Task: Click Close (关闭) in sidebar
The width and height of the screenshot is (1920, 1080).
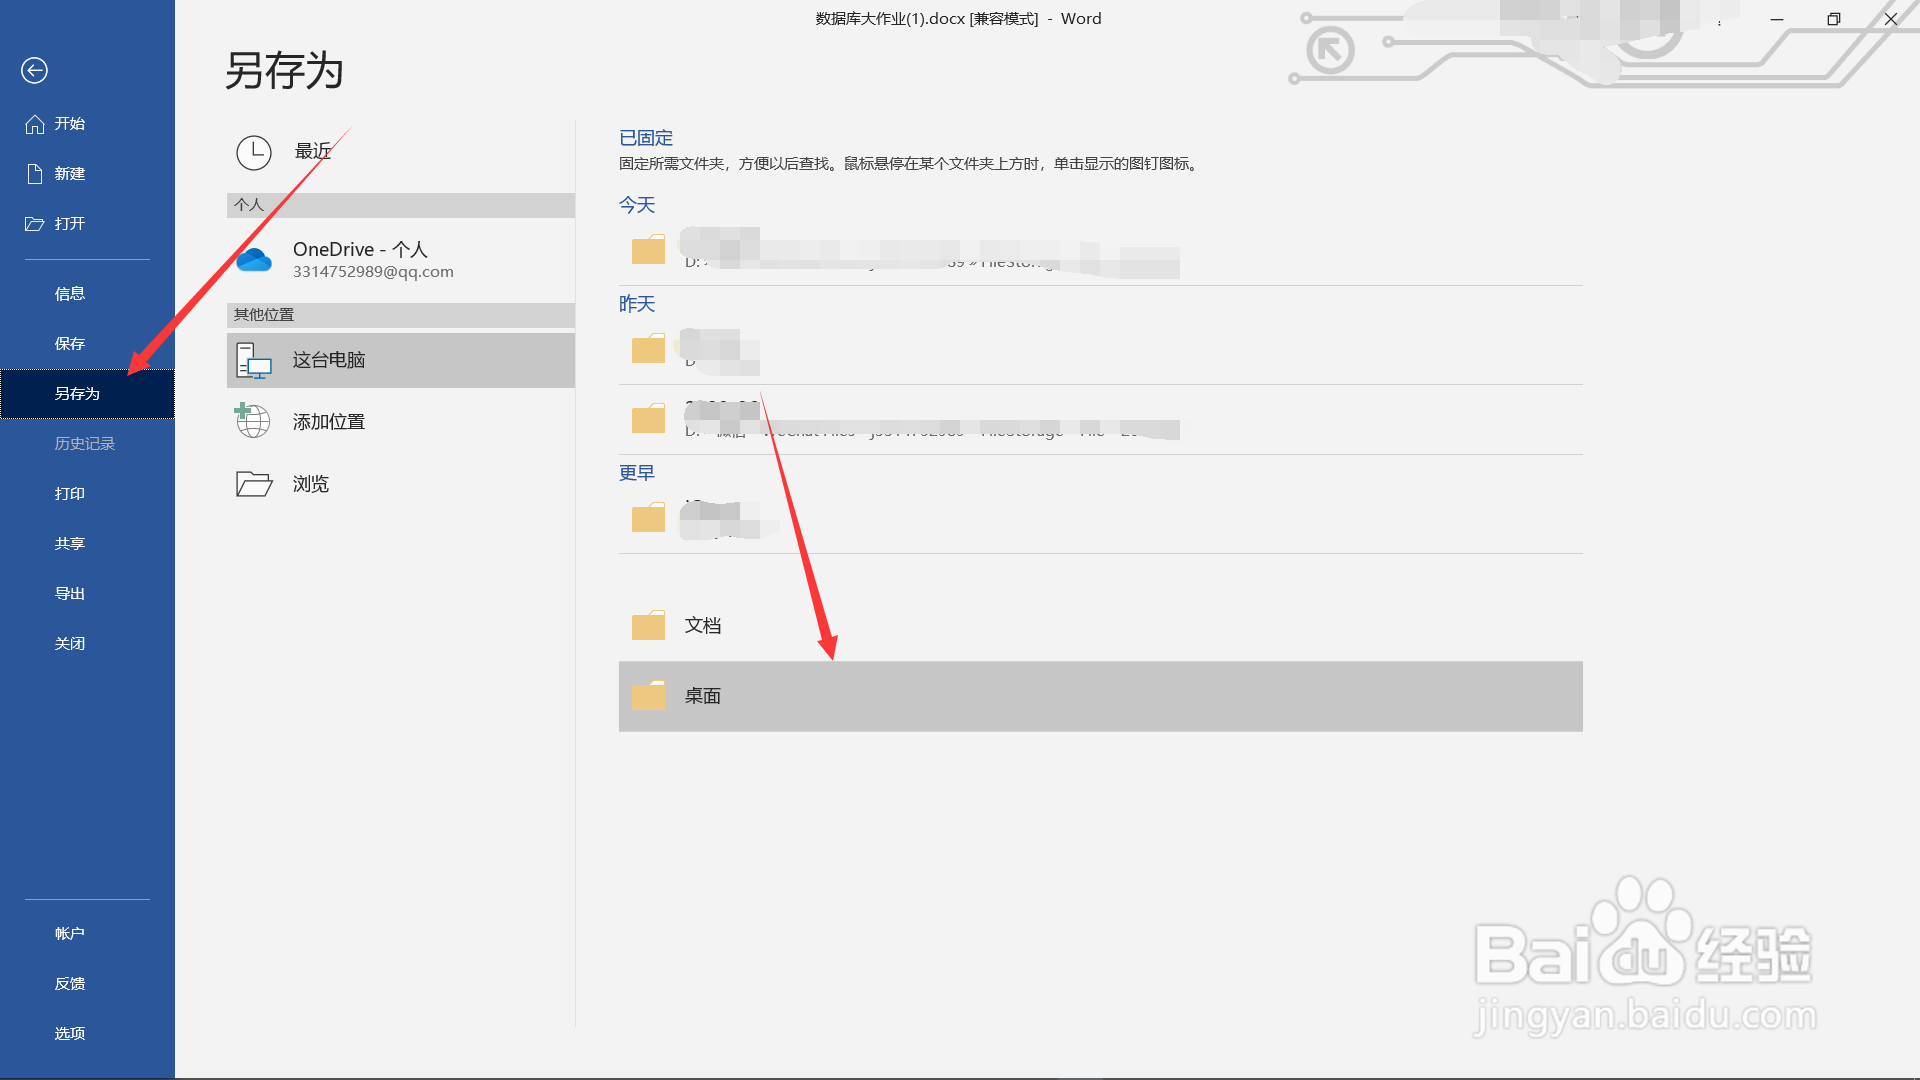Action: 70,644
